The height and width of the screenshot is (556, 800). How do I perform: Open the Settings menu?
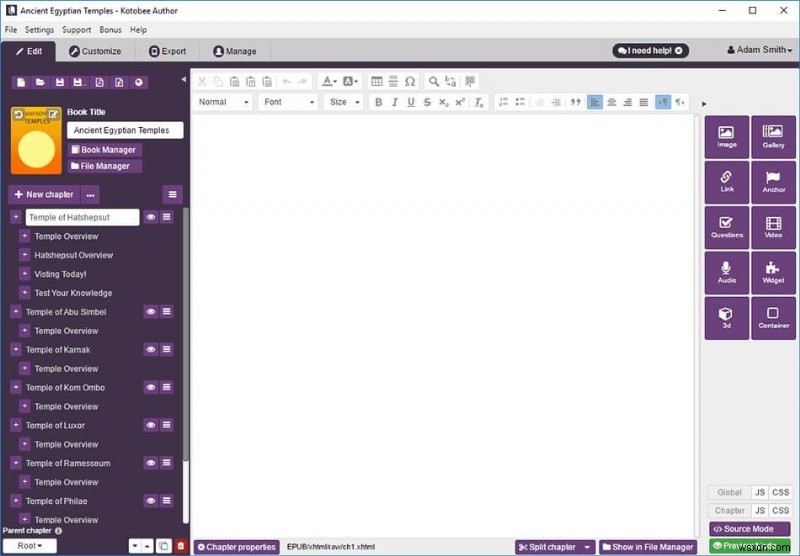(x=39, y=30)
